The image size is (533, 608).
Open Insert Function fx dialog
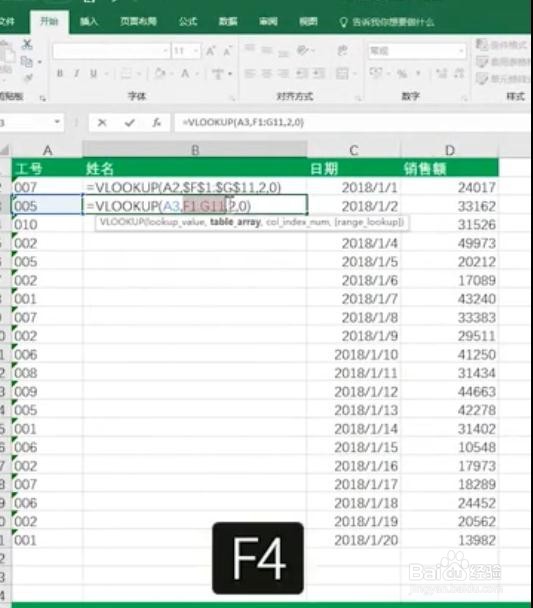tap(156, 123)
